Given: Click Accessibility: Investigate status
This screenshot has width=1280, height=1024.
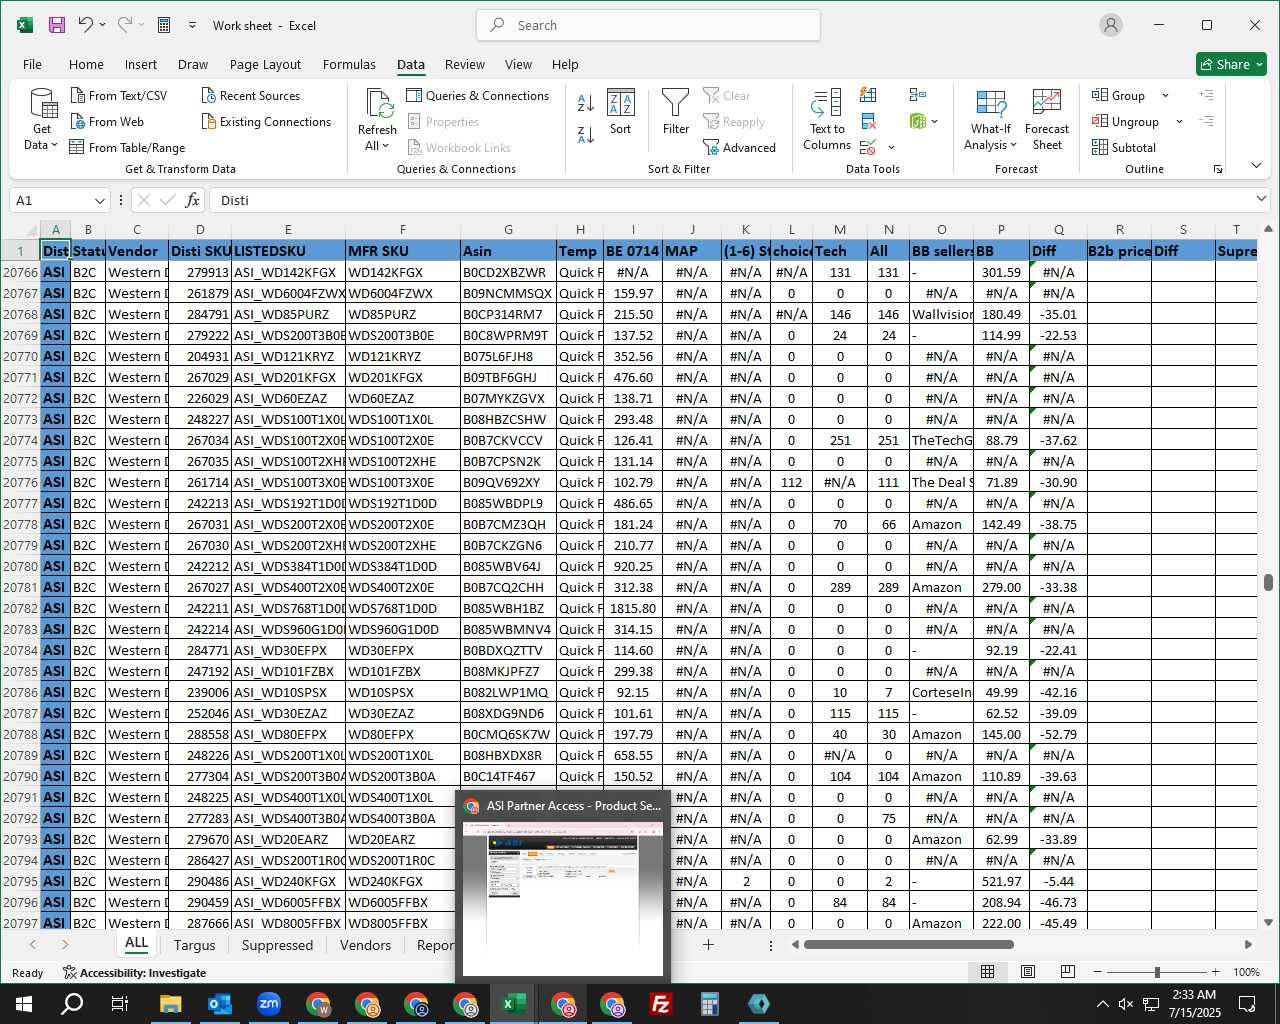Looking at the screenshot, I should [x=134, y=973].
